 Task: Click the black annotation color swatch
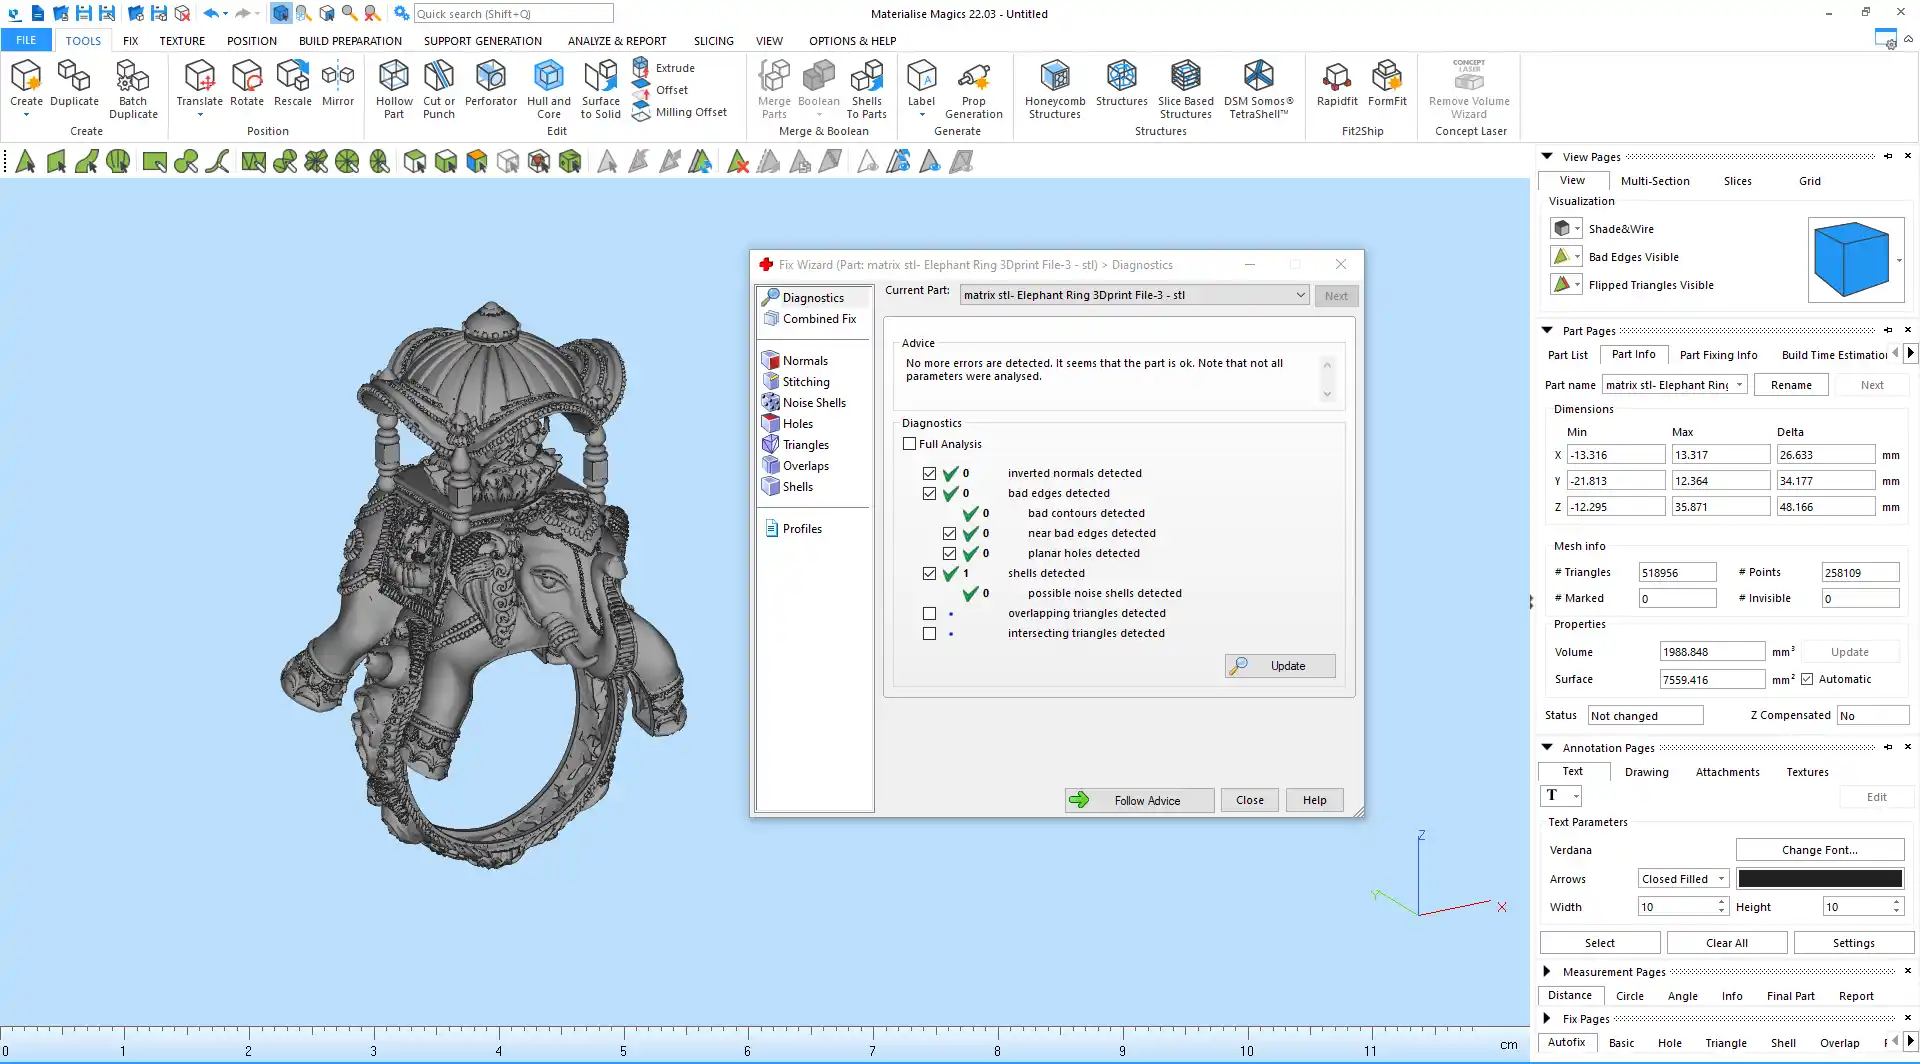pyautogui.click(x=1819, y=879)
